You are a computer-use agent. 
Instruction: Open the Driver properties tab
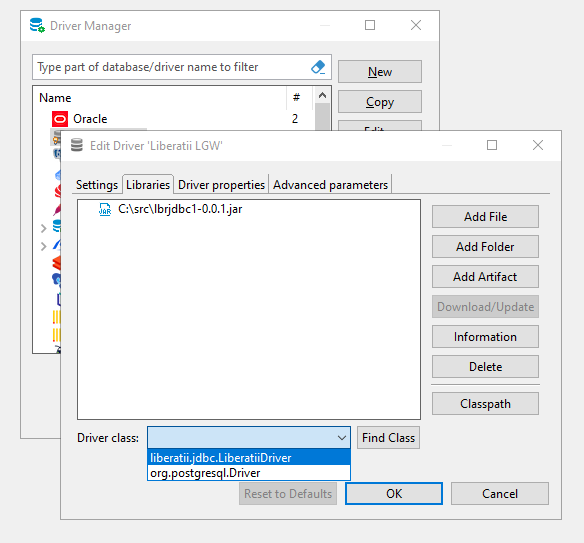(221, 185)
